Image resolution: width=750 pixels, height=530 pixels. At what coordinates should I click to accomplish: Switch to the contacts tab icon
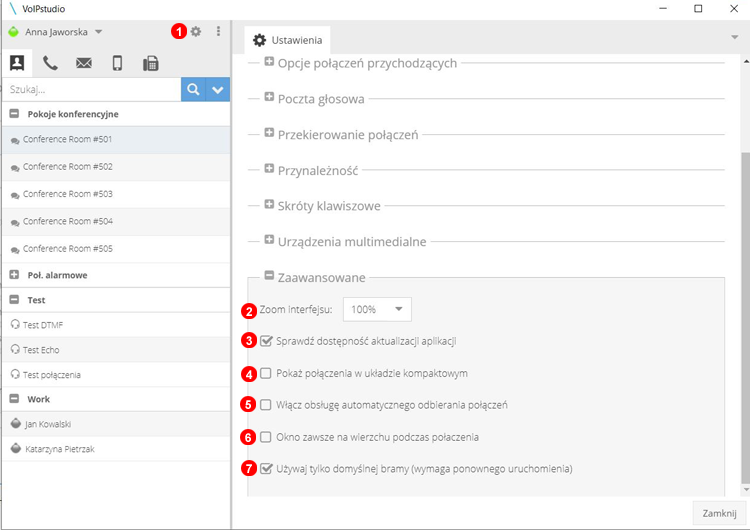[17, 63]
